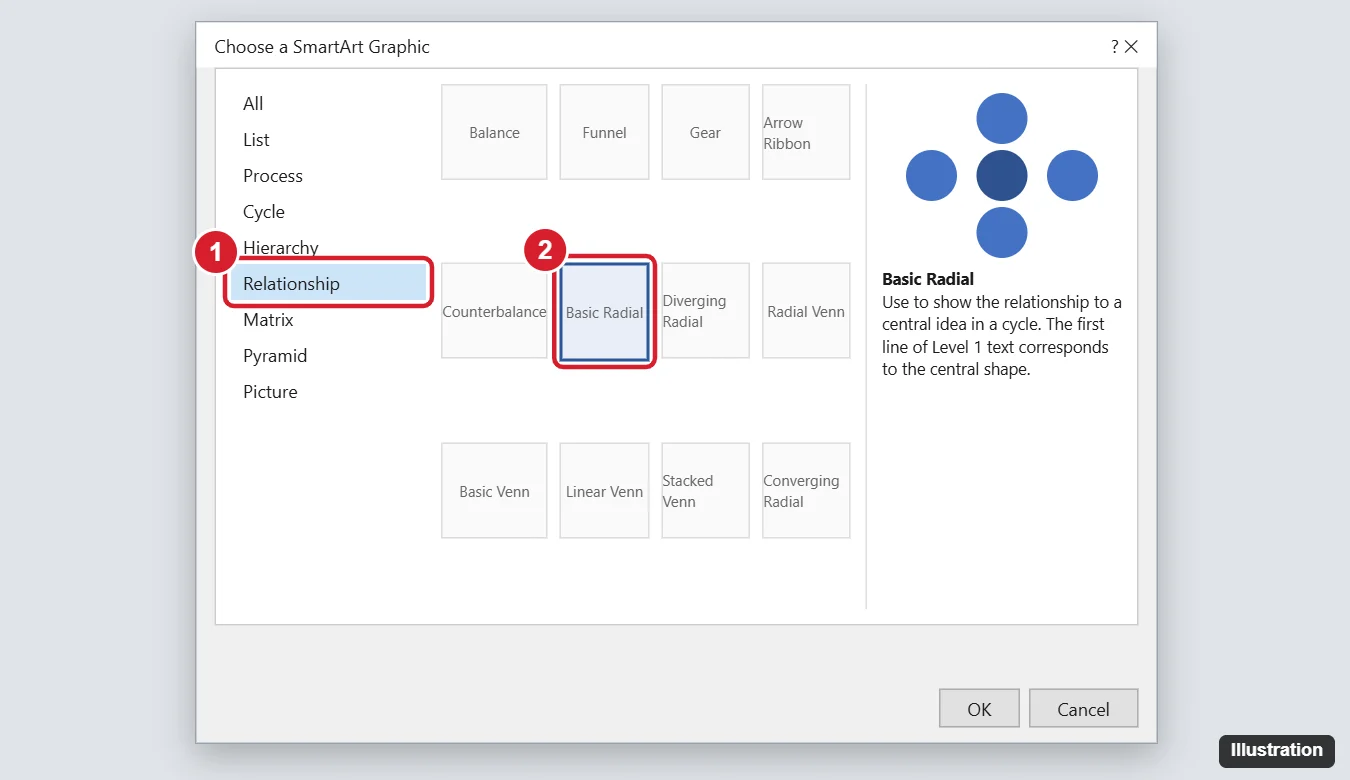Image resolution: width=1350 pixels, height=780 pixels.
Task: Pick the Arrow Ribbon layout
Action: [x=806, y=132]
